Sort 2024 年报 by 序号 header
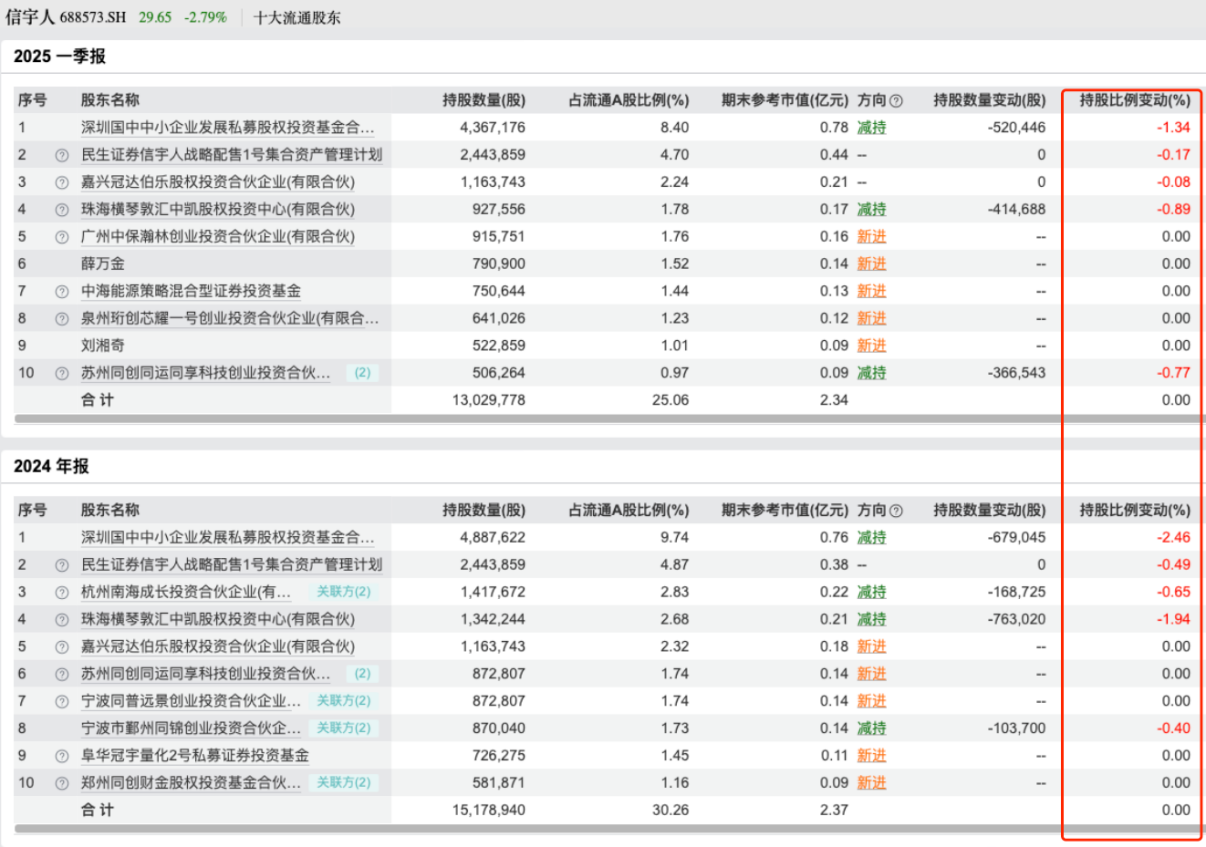Viewport: 1206px width, 847px height. (32, 510)
